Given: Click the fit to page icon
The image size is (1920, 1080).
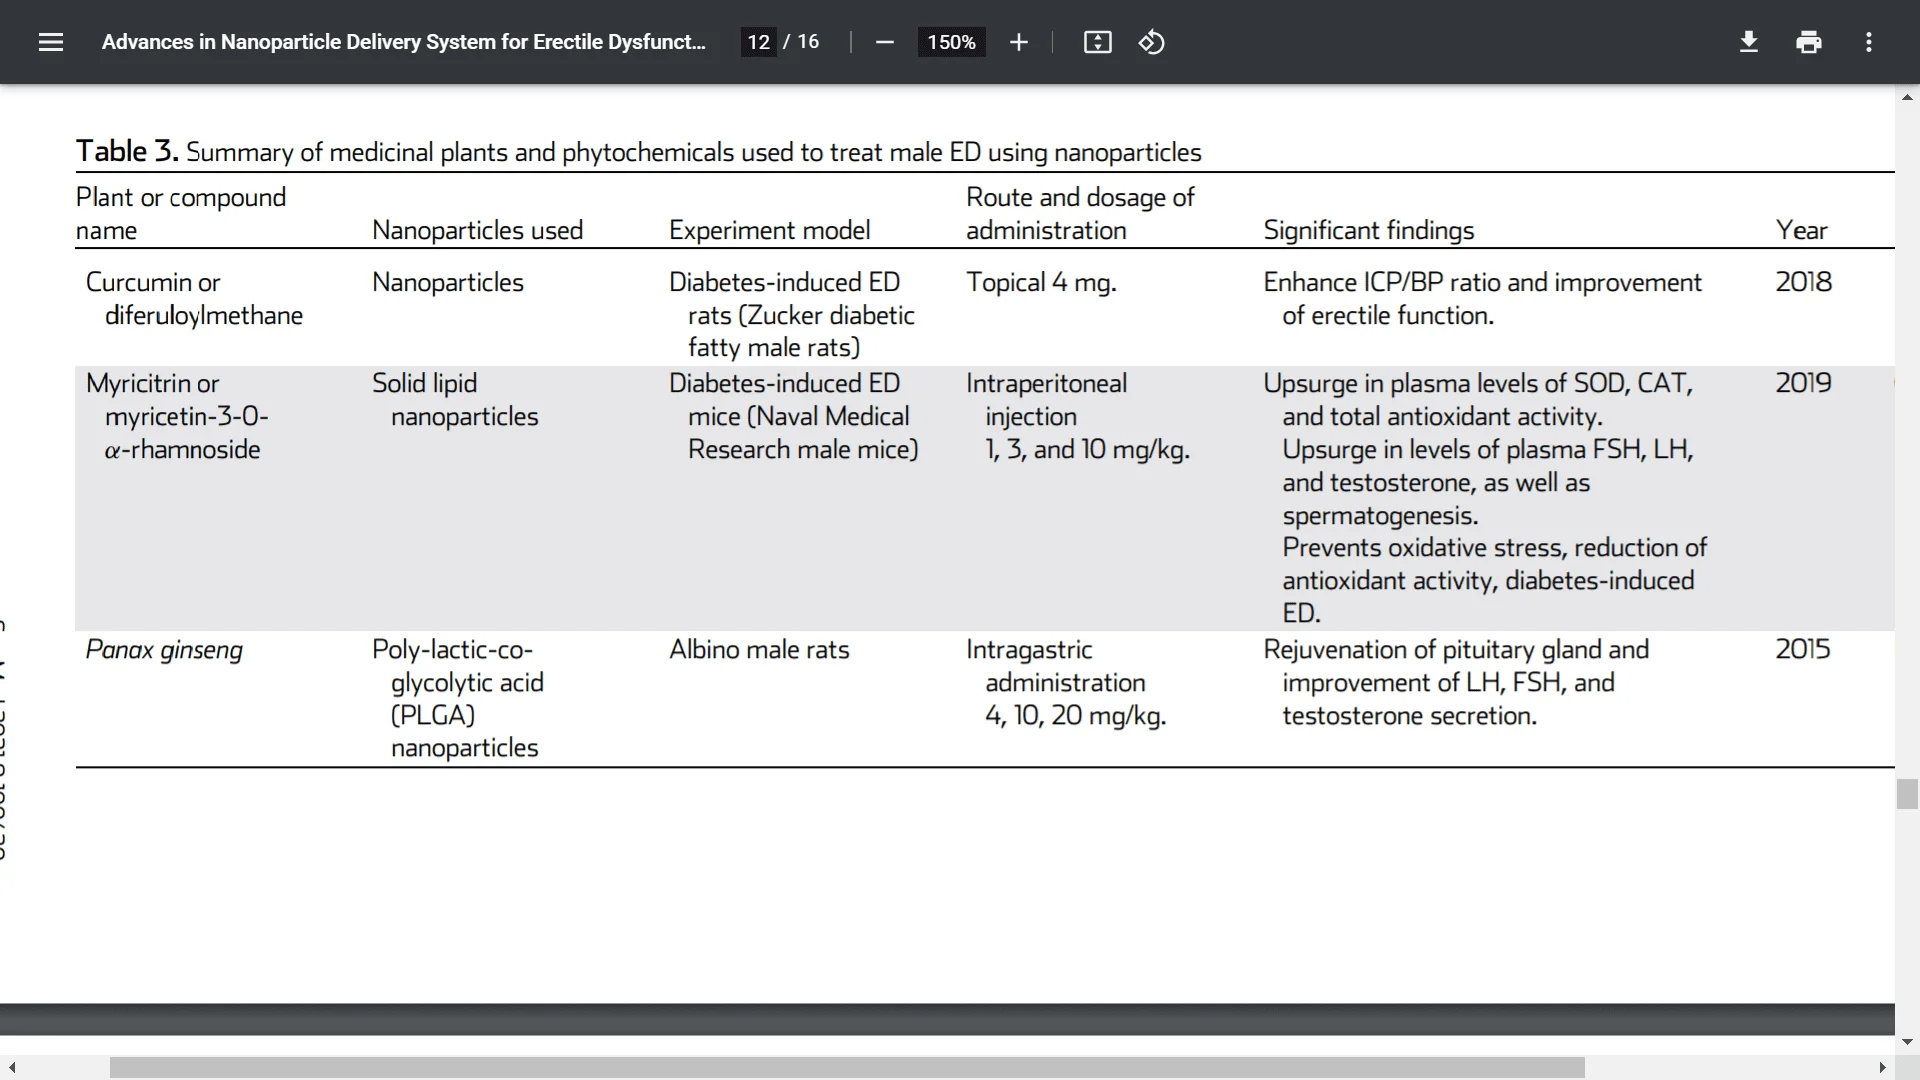Looking at the screenshot, I should tap(1097, 42).
